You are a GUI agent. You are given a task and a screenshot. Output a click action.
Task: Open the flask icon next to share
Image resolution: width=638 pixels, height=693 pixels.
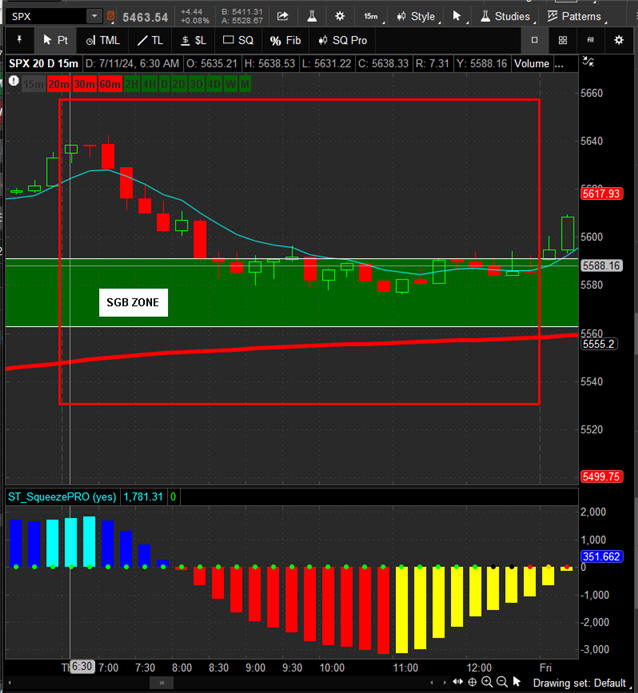[x=312, y=16]
